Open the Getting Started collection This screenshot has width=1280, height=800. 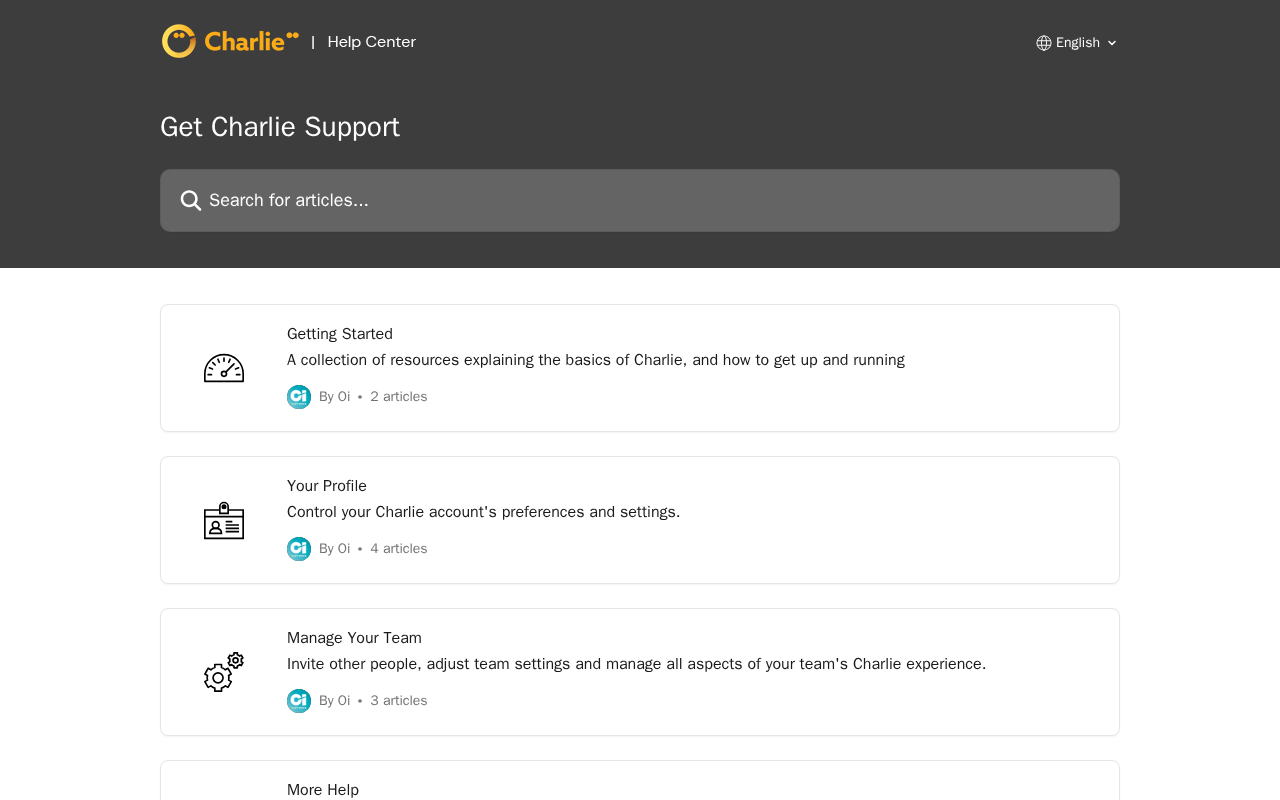click(640, 368)
